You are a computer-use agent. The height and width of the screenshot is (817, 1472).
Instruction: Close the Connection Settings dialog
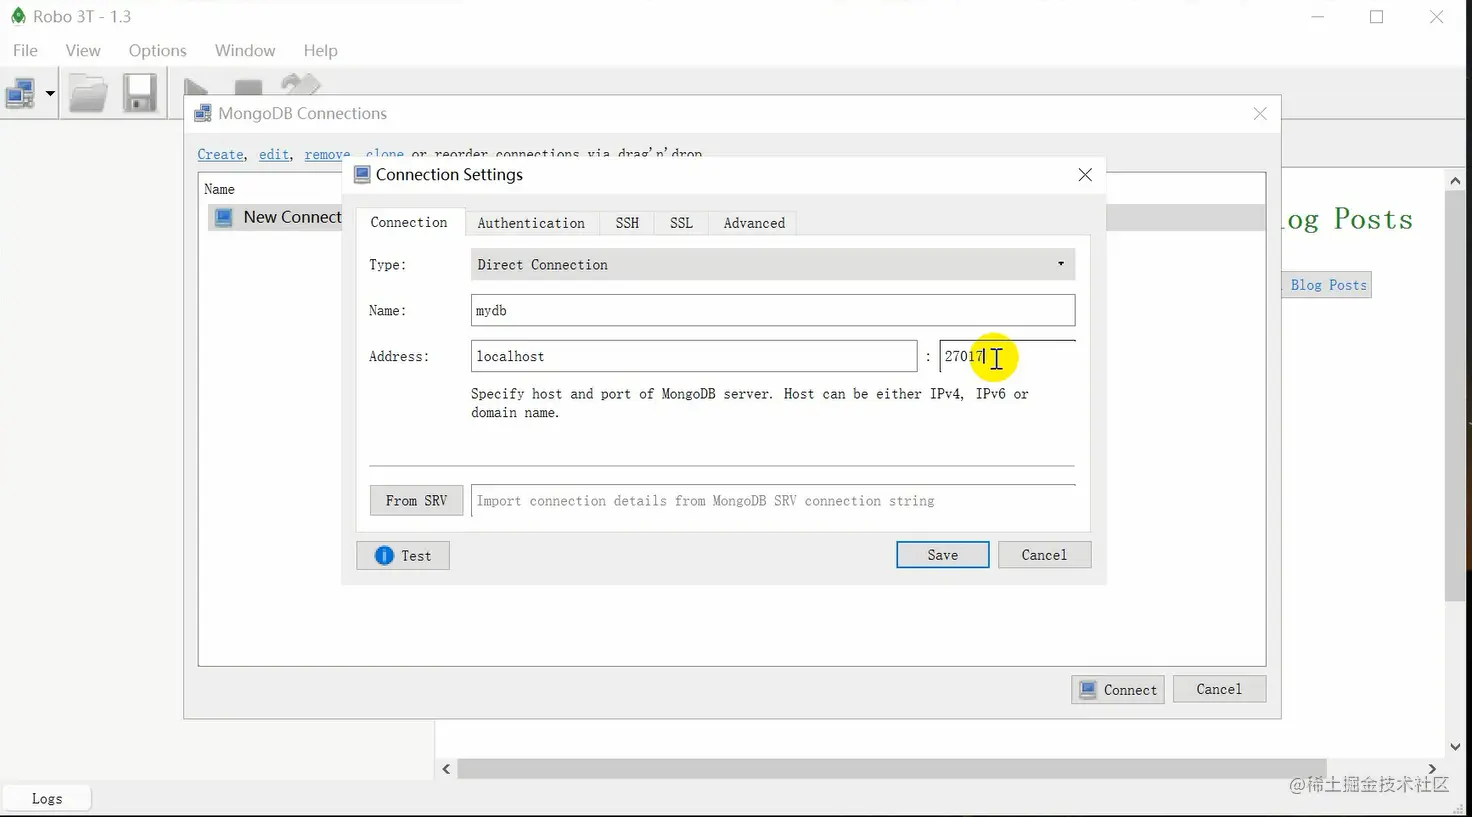click(1085, 175)
